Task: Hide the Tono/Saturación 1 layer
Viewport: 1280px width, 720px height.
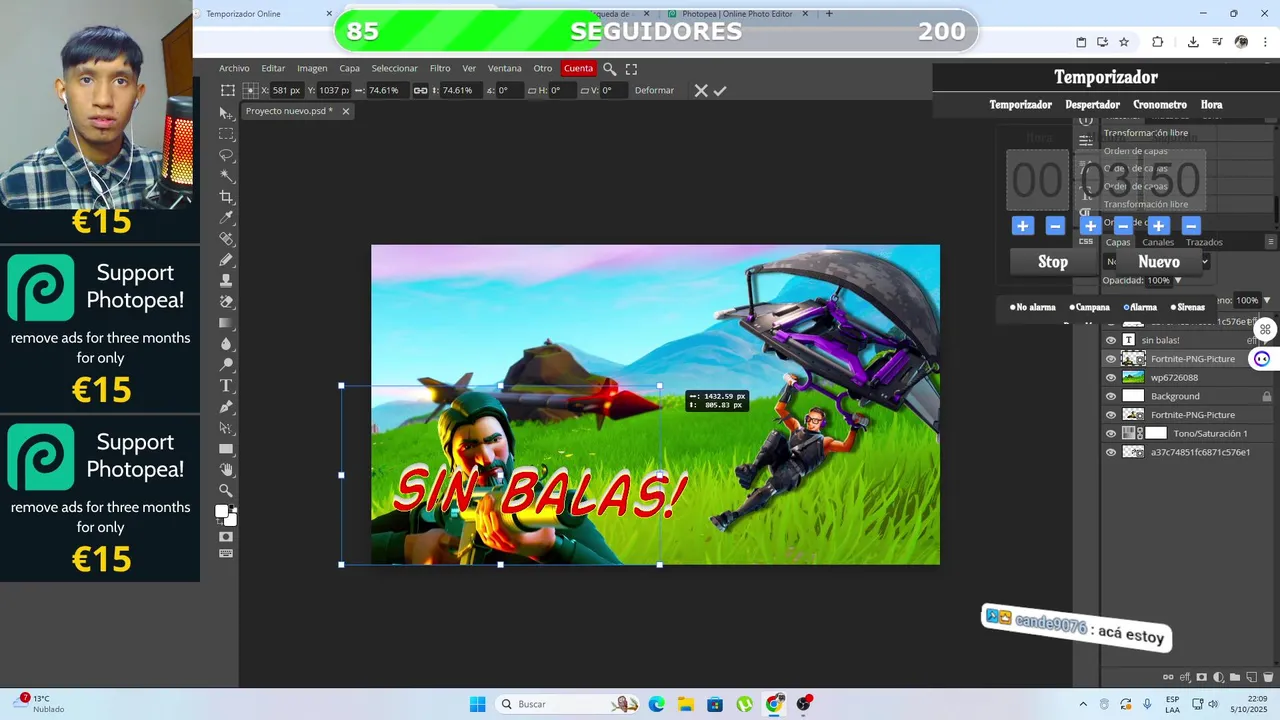Action: [1110, 433]
